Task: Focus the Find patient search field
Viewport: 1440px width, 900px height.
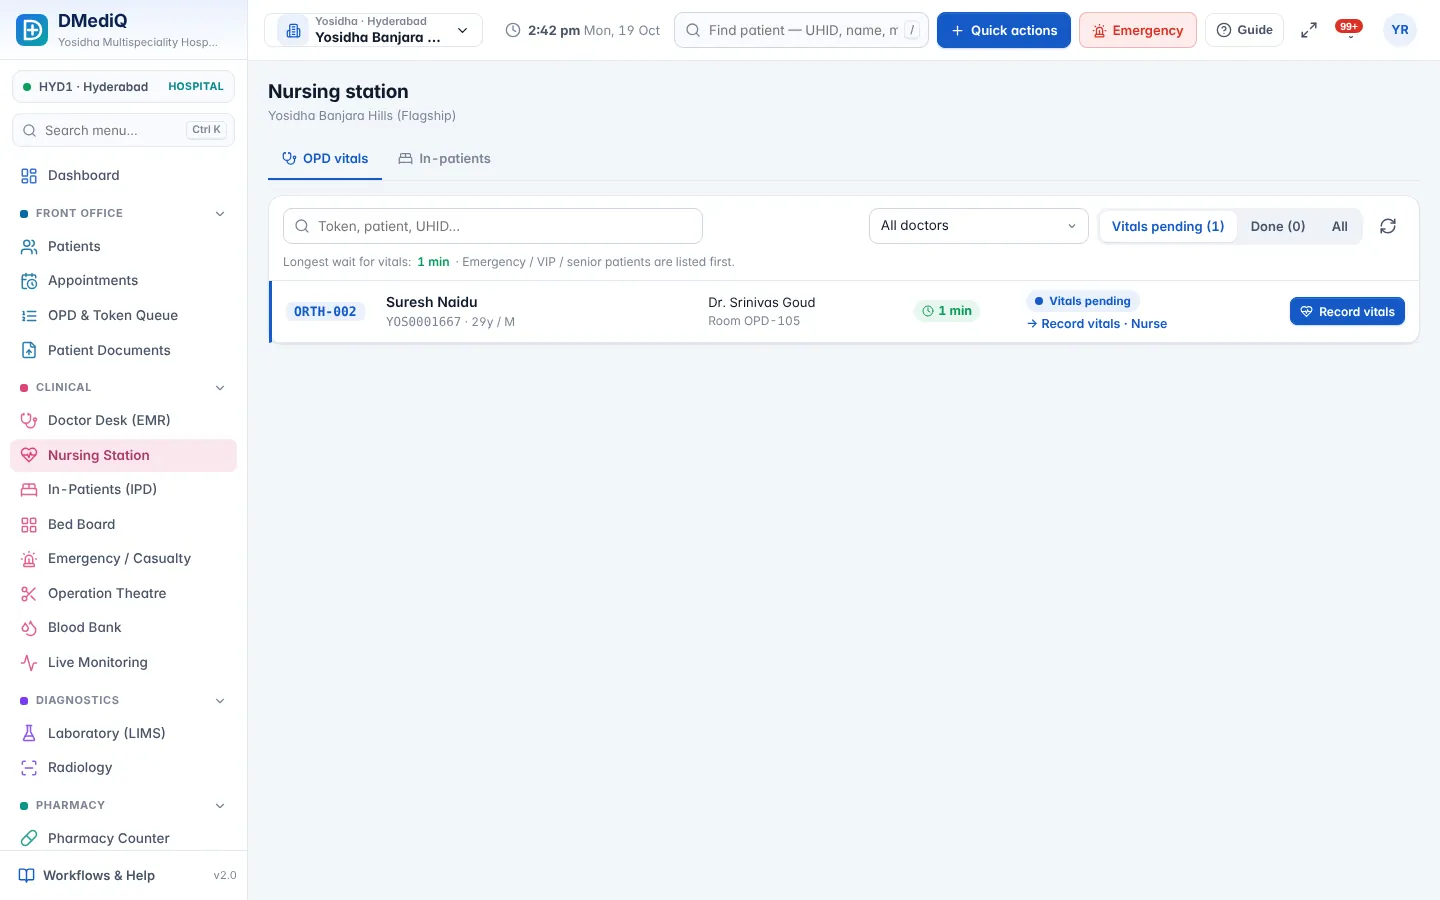Action: point(801,30)
